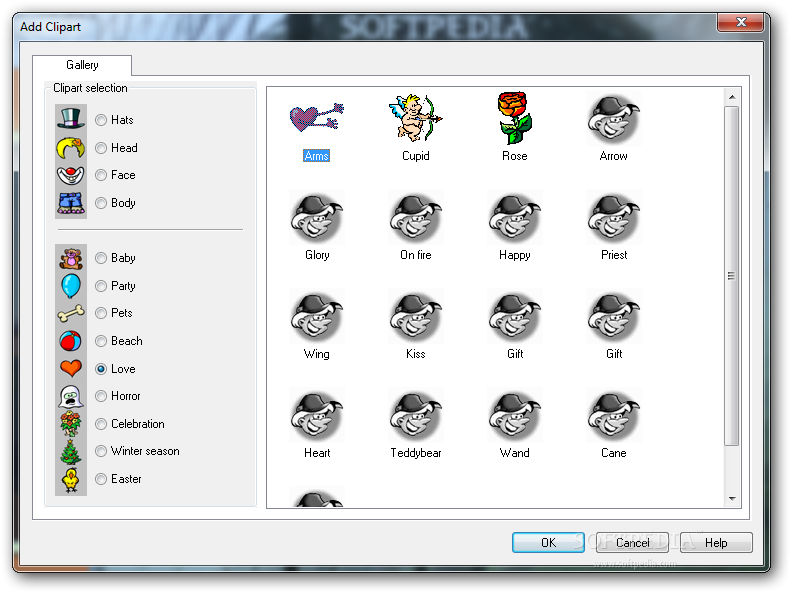Image resolution: width=791 pixels, height=593 pixels.
Task: Select the Winter season radio button
Action: (x=101, y=451)
